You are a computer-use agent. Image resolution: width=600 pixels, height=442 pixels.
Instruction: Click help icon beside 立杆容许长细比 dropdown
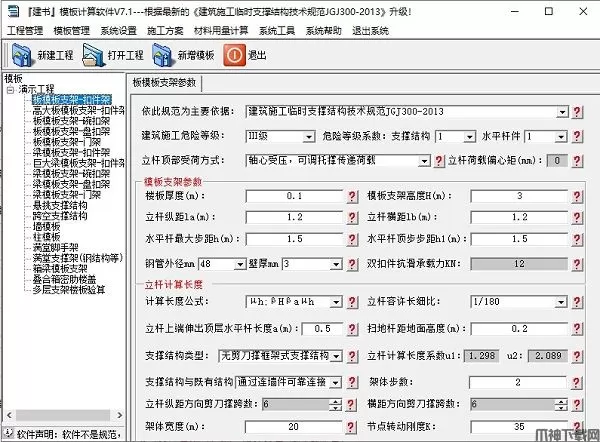coord(577,302)
